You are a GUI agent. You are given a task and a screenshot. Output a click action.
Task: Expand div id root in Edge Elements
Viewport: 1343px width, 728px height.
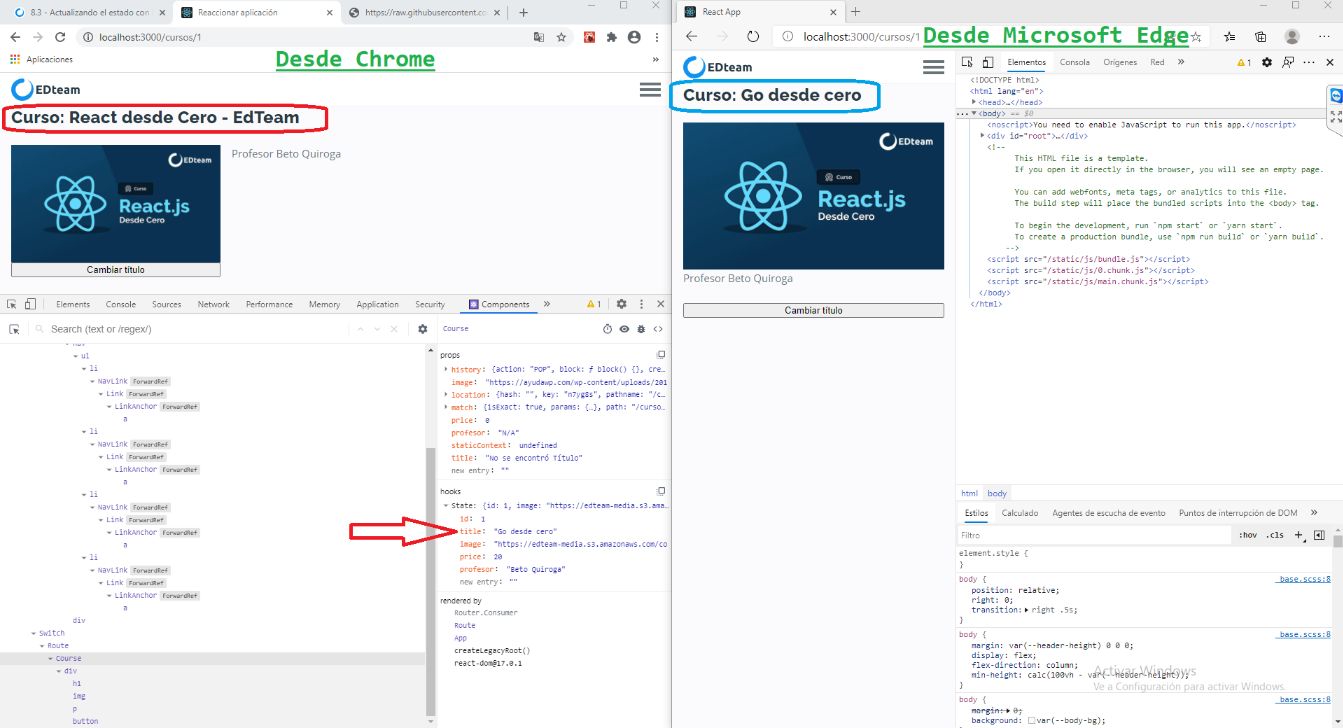[x=983, y=135]
